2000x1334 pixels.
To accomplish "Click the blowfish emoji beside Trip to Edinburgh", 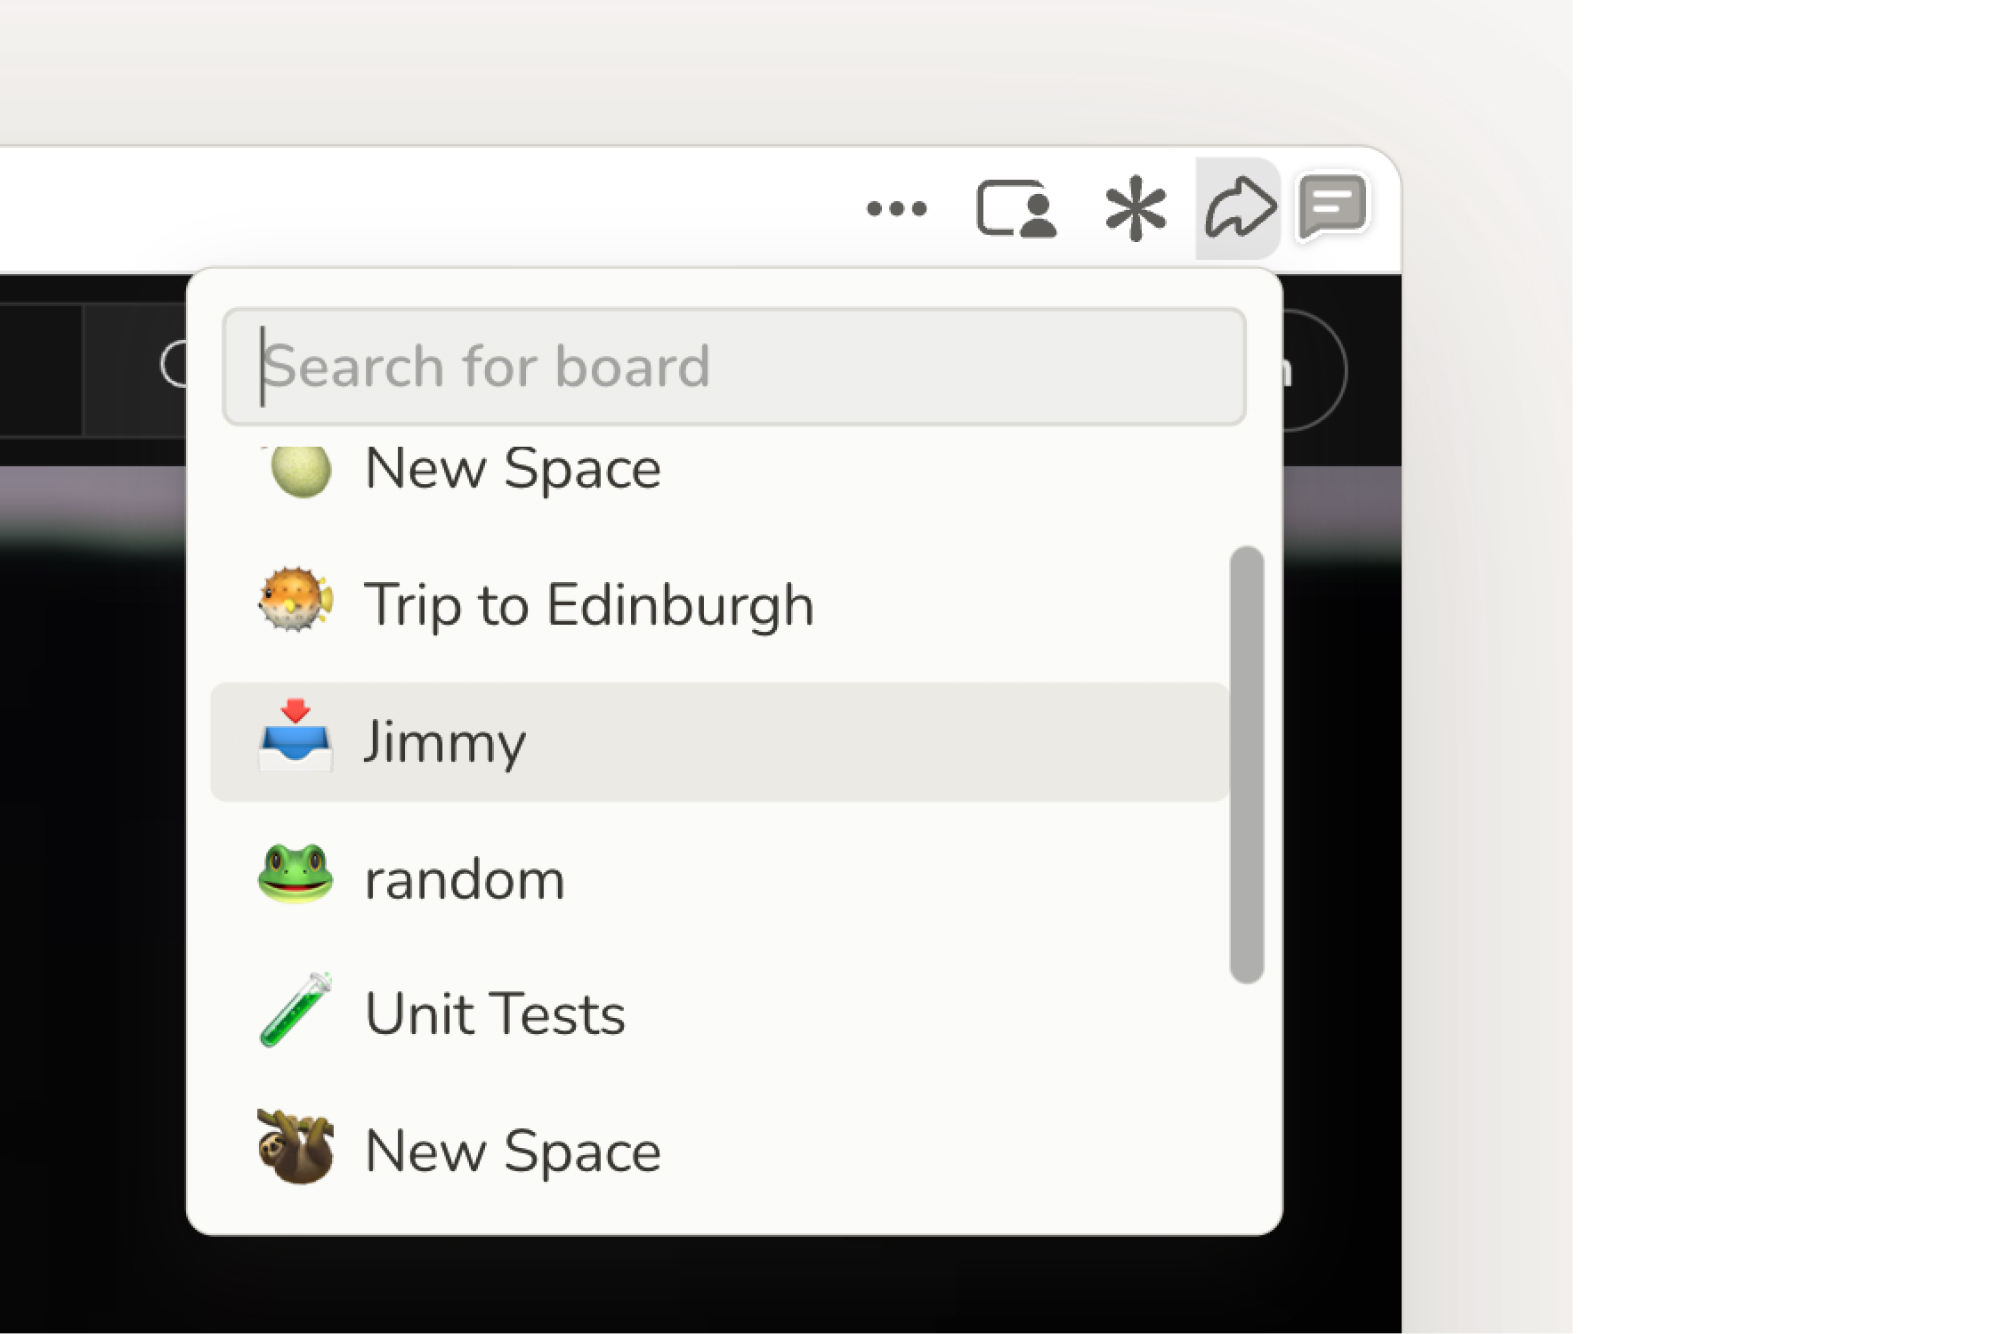I will 295,602.
